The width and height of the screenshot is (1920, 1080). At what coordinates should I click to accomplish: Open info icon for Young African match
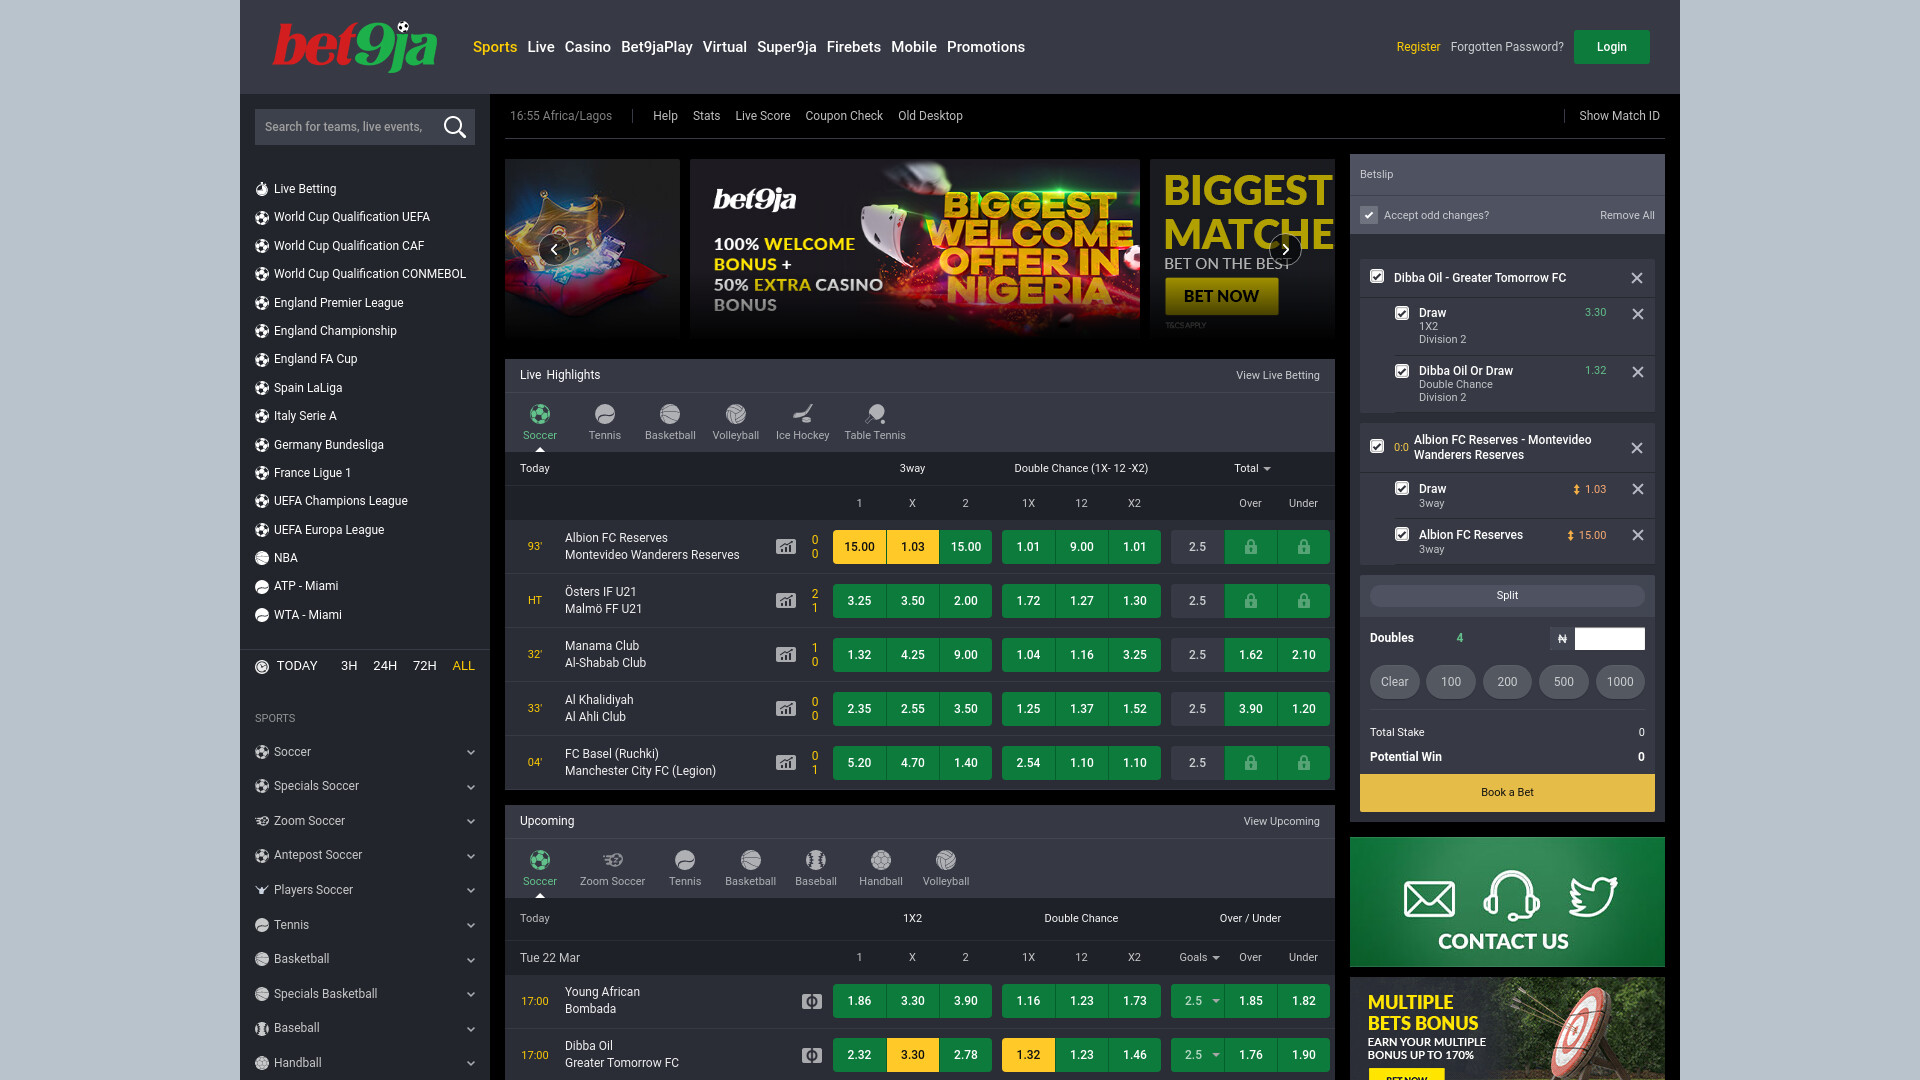[812, 1001]
